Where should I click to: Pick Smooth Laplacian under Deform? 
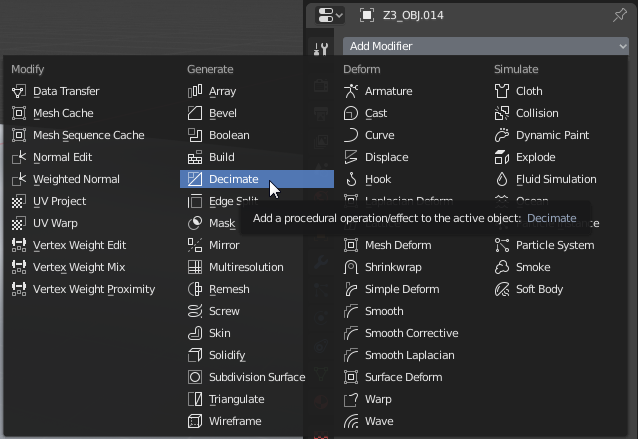pyautogui.click(x=409, y=355)
